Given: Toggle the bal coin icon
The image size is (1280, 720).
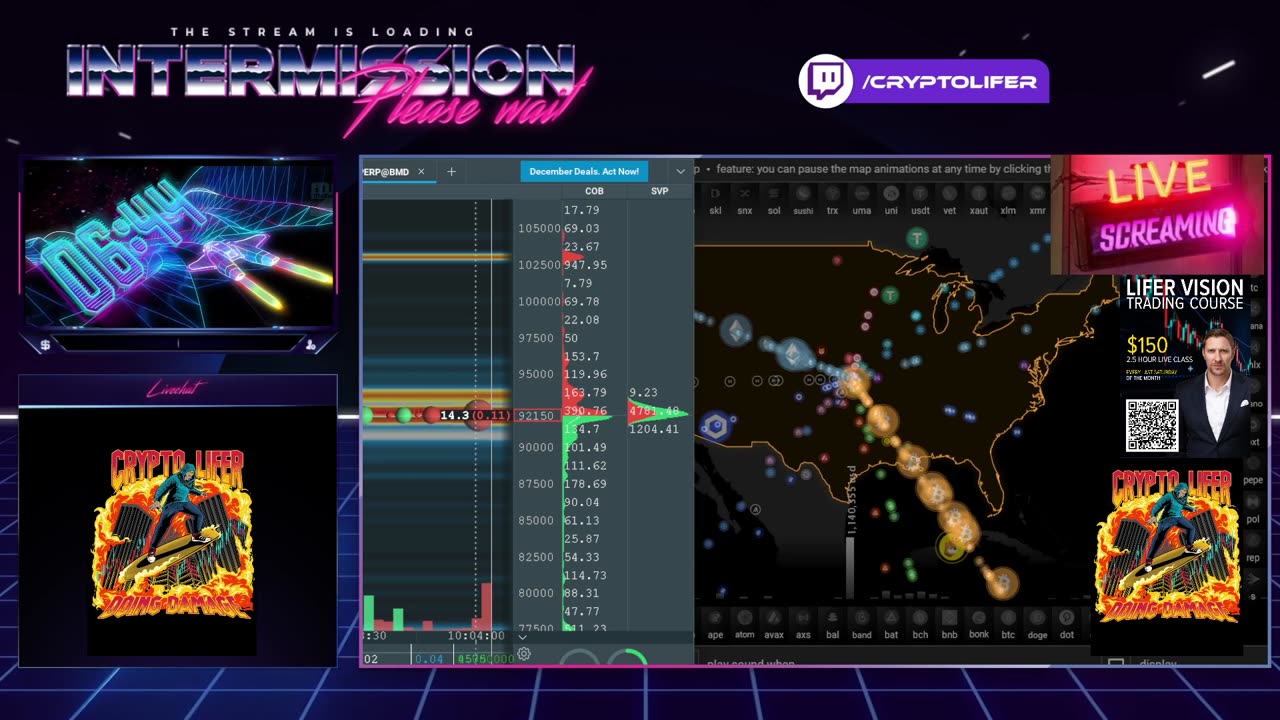Looking at the screenshot, I should (832, 618).
